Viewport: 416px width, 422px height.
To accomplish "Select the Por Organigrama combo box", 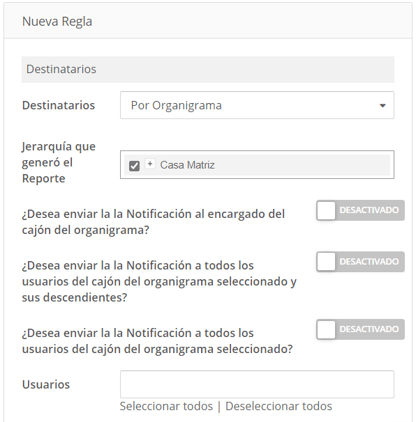I will tap(257, 105).
